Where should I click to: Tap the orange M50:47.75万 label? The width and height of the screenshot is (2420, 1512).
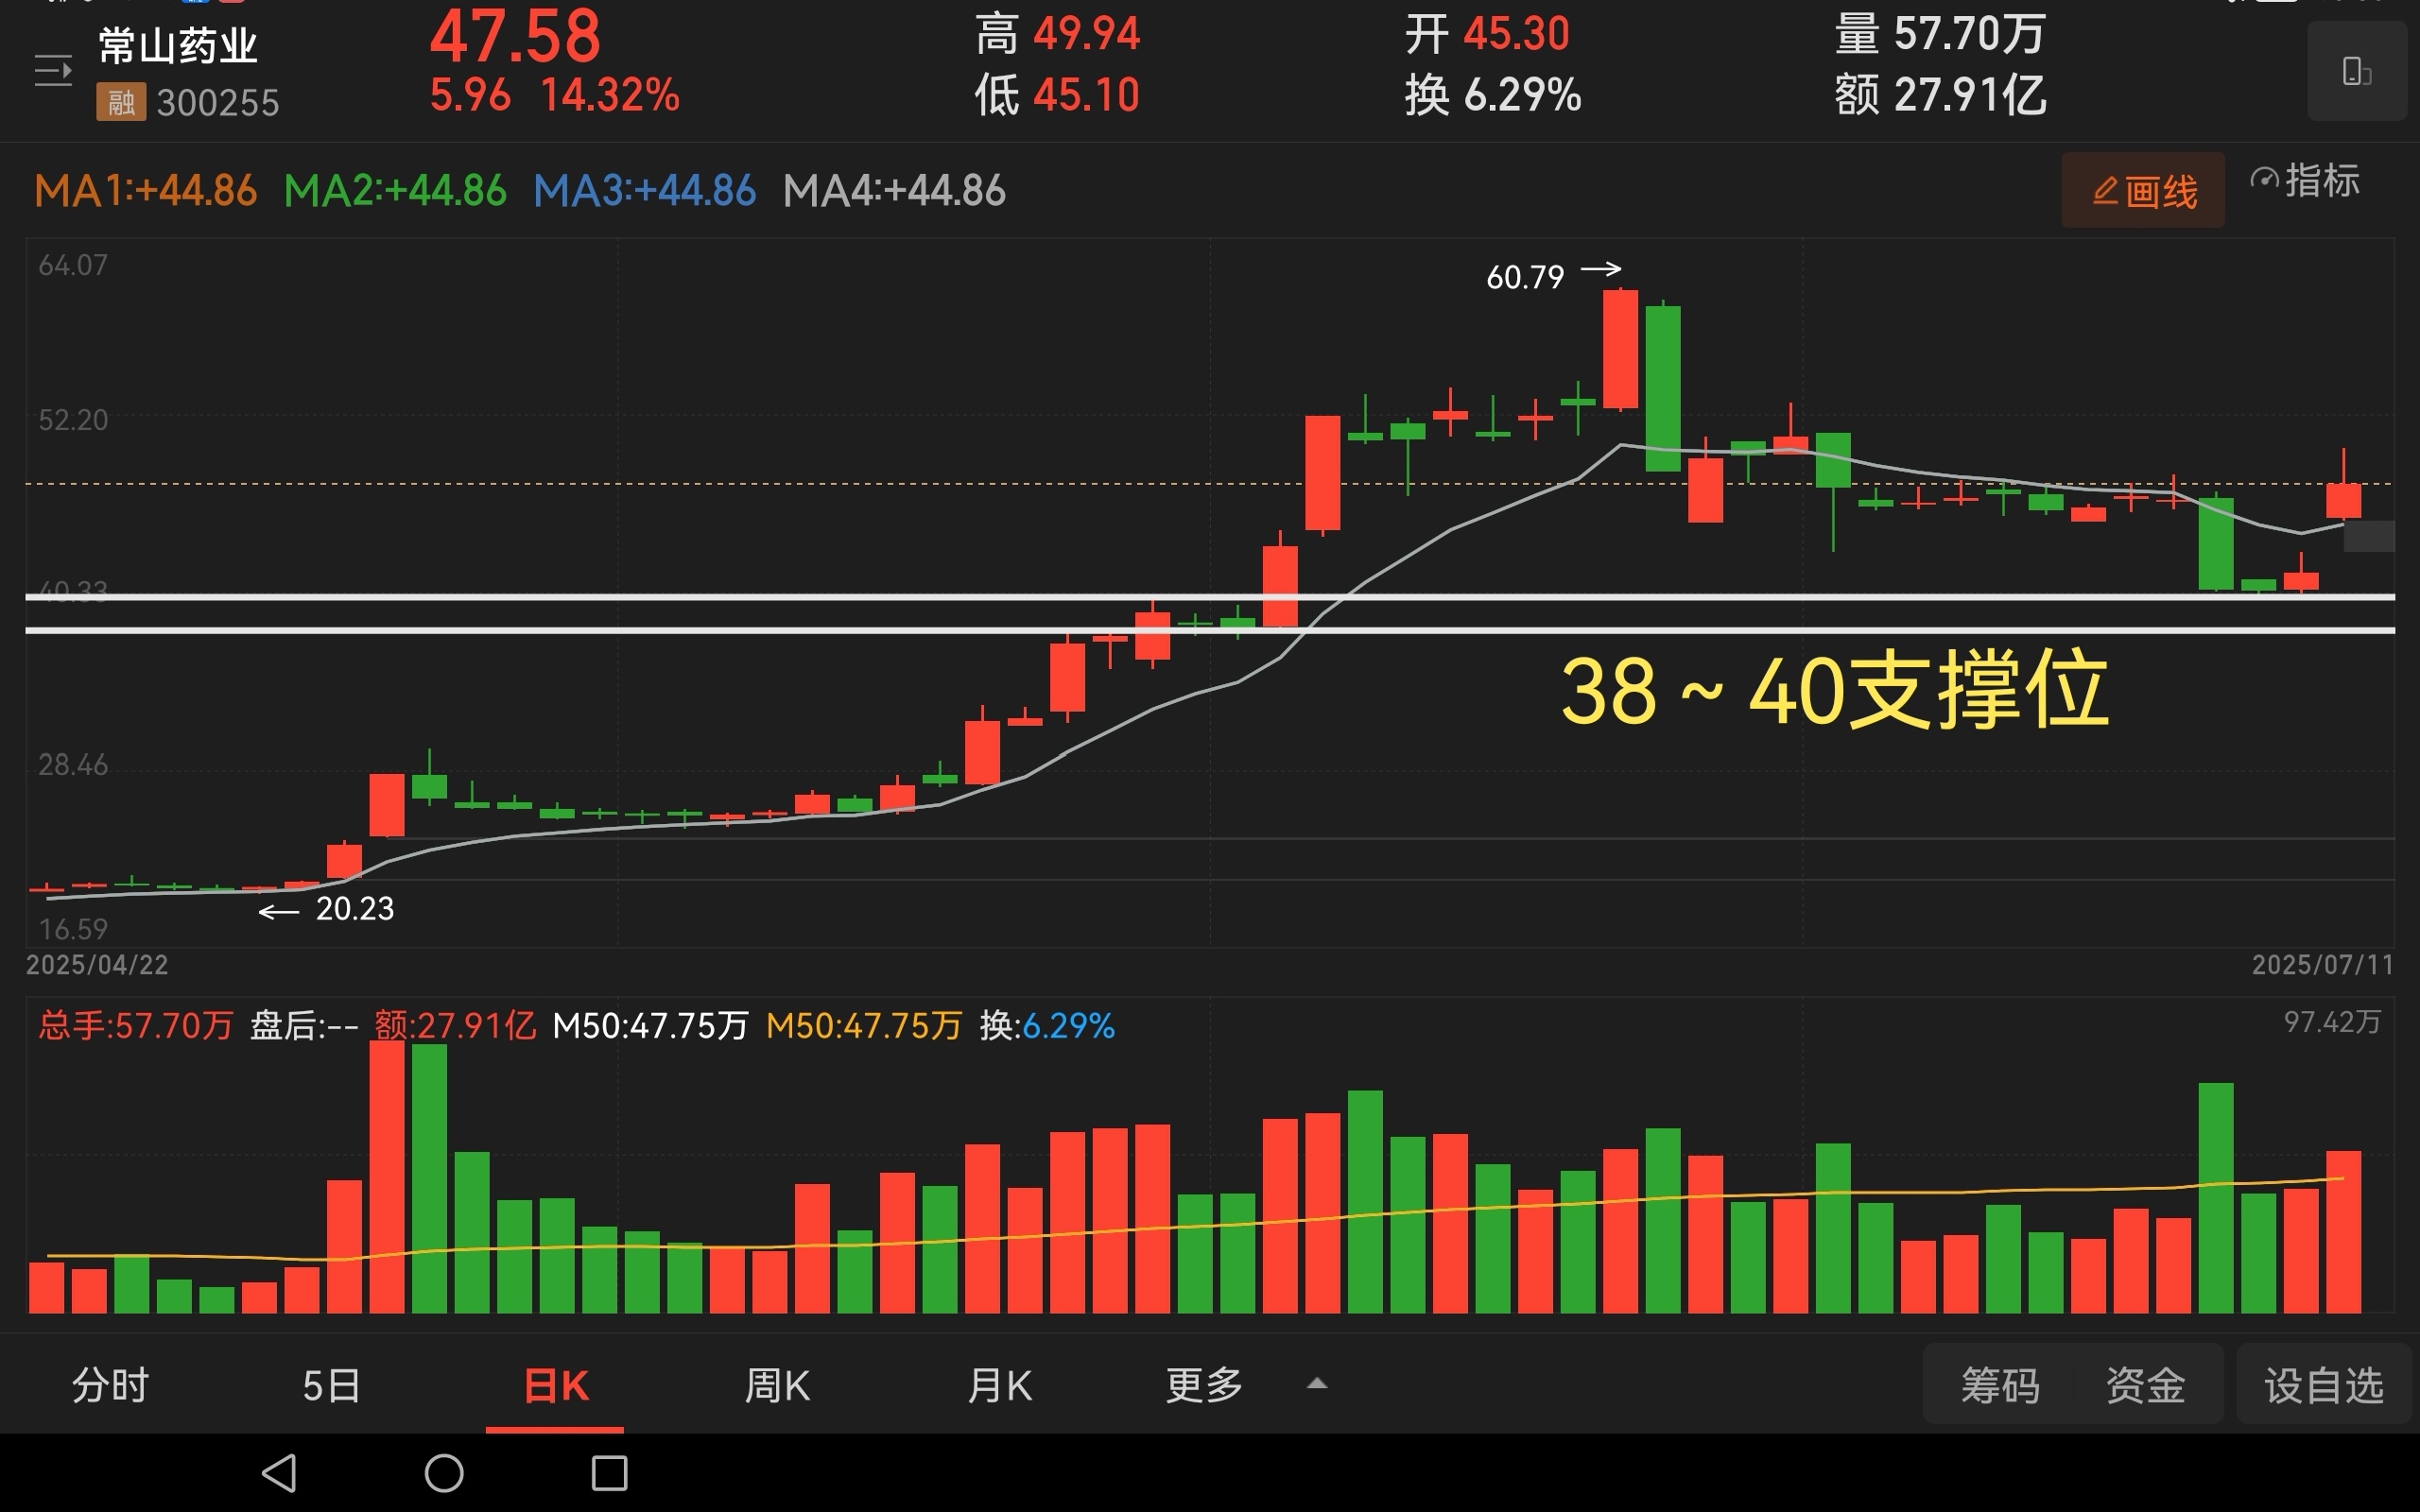(864, 1026)
